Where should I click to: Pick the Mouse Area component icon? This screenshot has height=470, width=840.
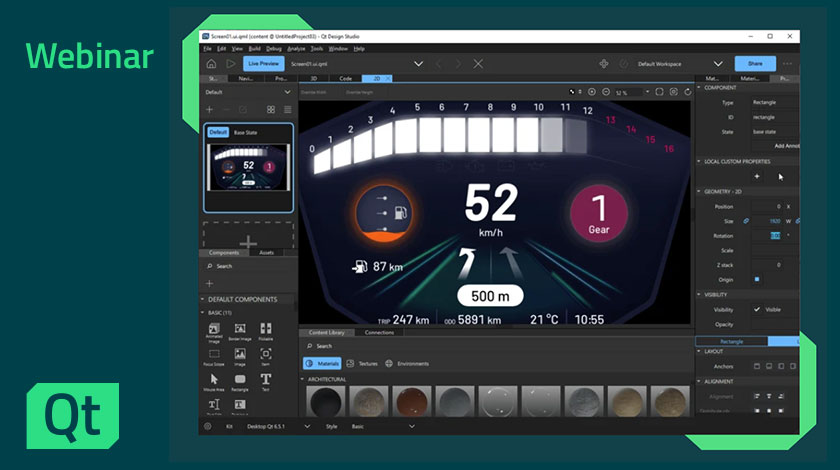tap(214, 380)
